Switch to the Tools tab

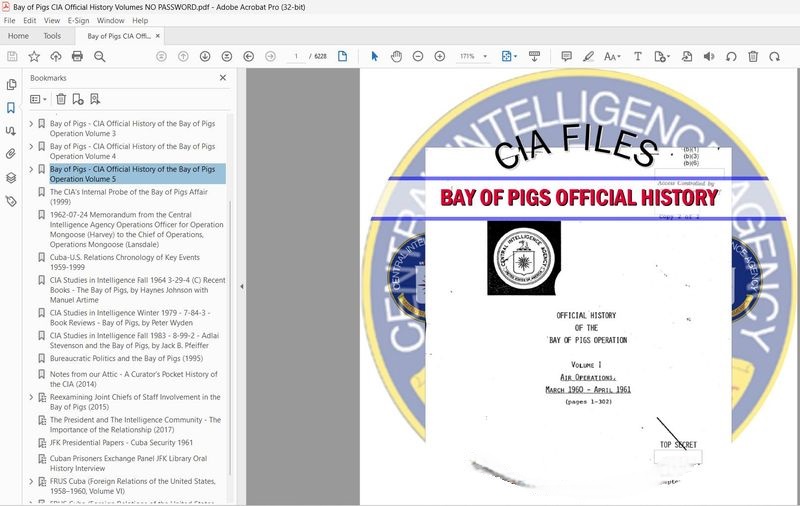pyautogui.click(x=51, y=36)
